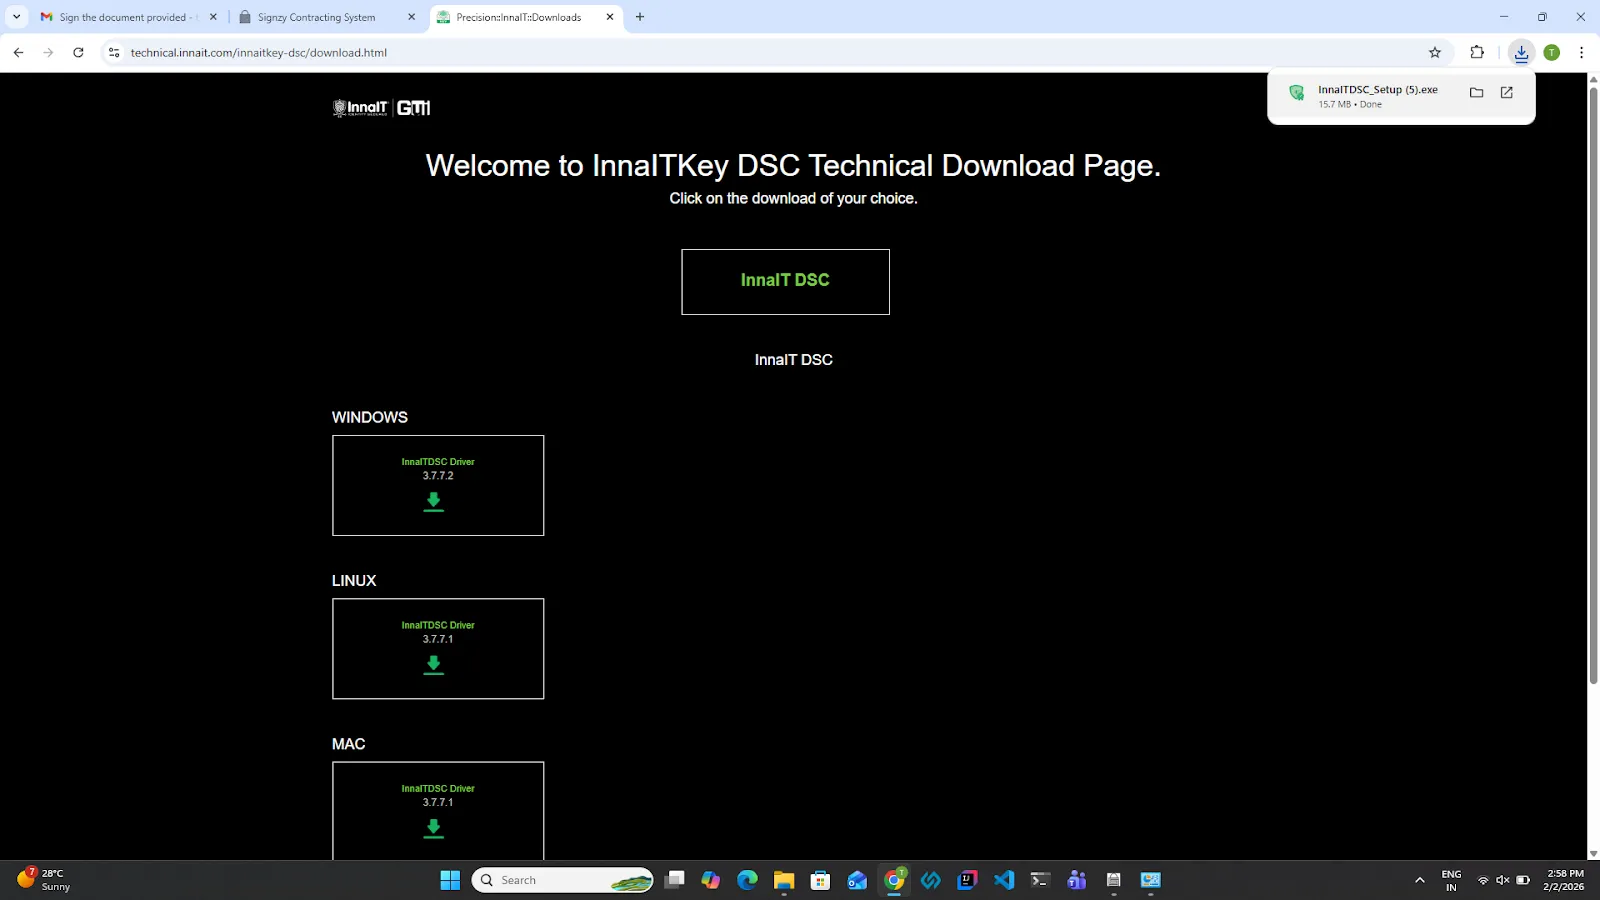This screenshot has width=1600, height=900.
Task: Open a new browser tab
Action: pyautogui.click(x=640, y=17)
